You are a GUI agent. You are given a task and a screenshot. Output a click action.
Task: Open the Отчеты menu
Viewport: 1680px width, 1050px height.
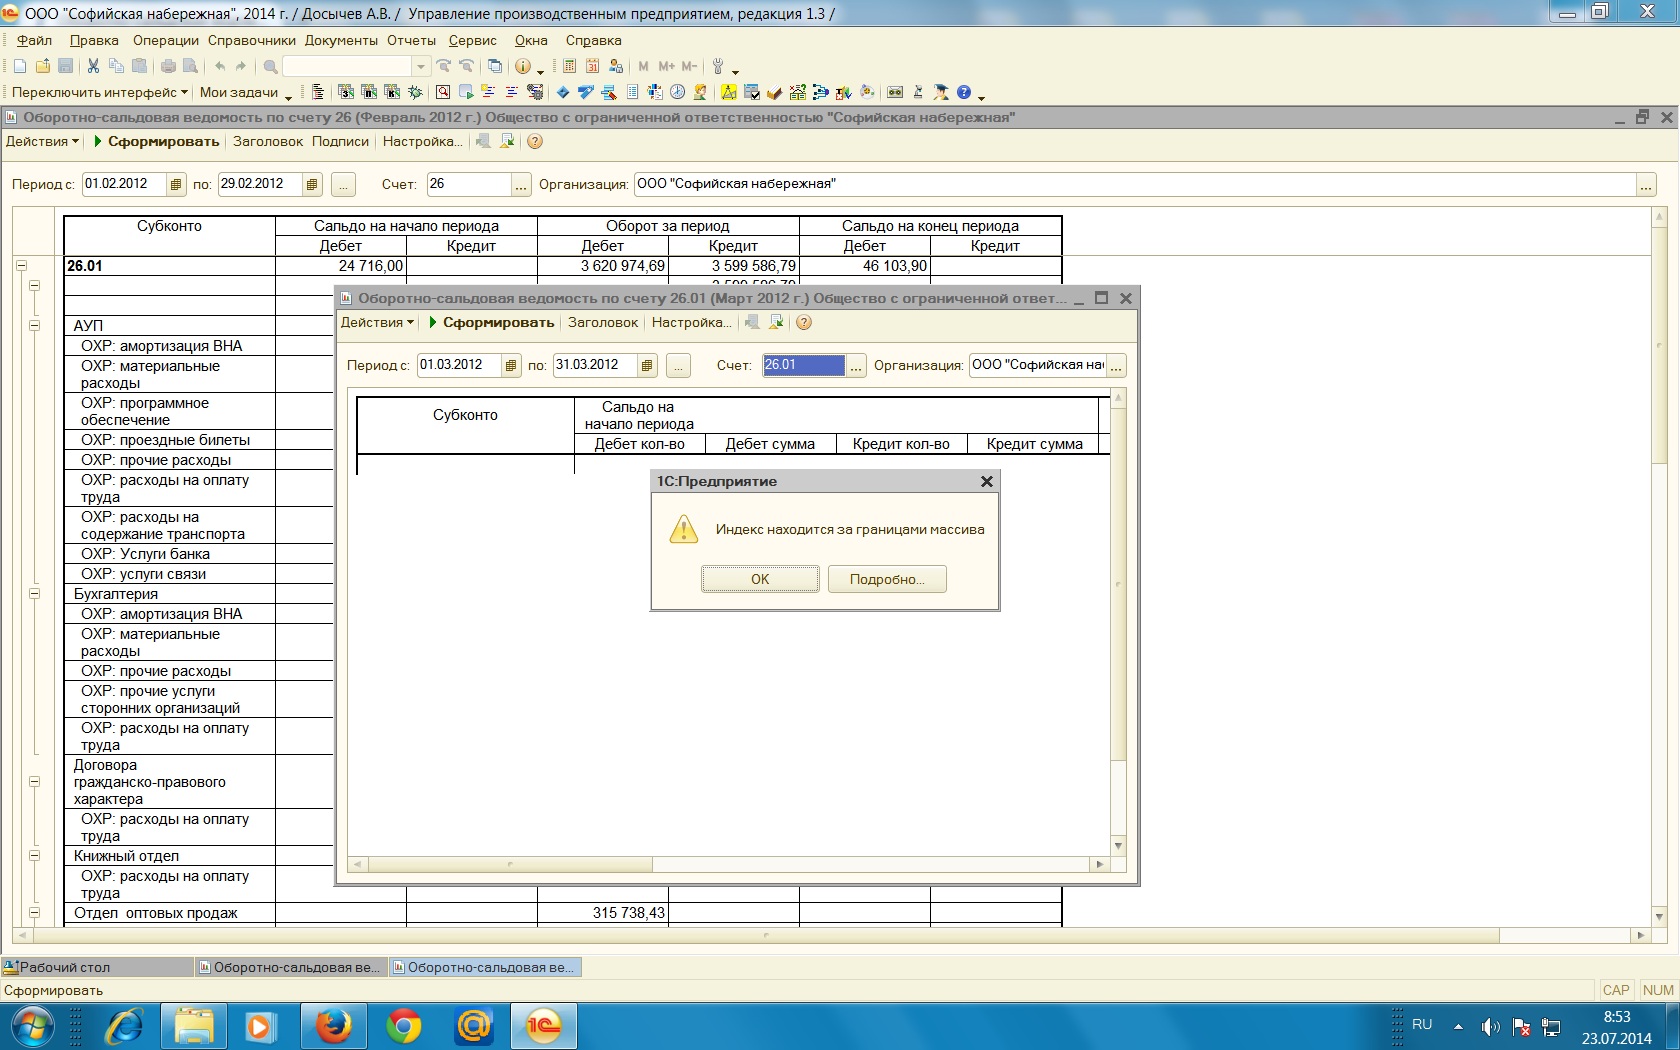[411, 40]
